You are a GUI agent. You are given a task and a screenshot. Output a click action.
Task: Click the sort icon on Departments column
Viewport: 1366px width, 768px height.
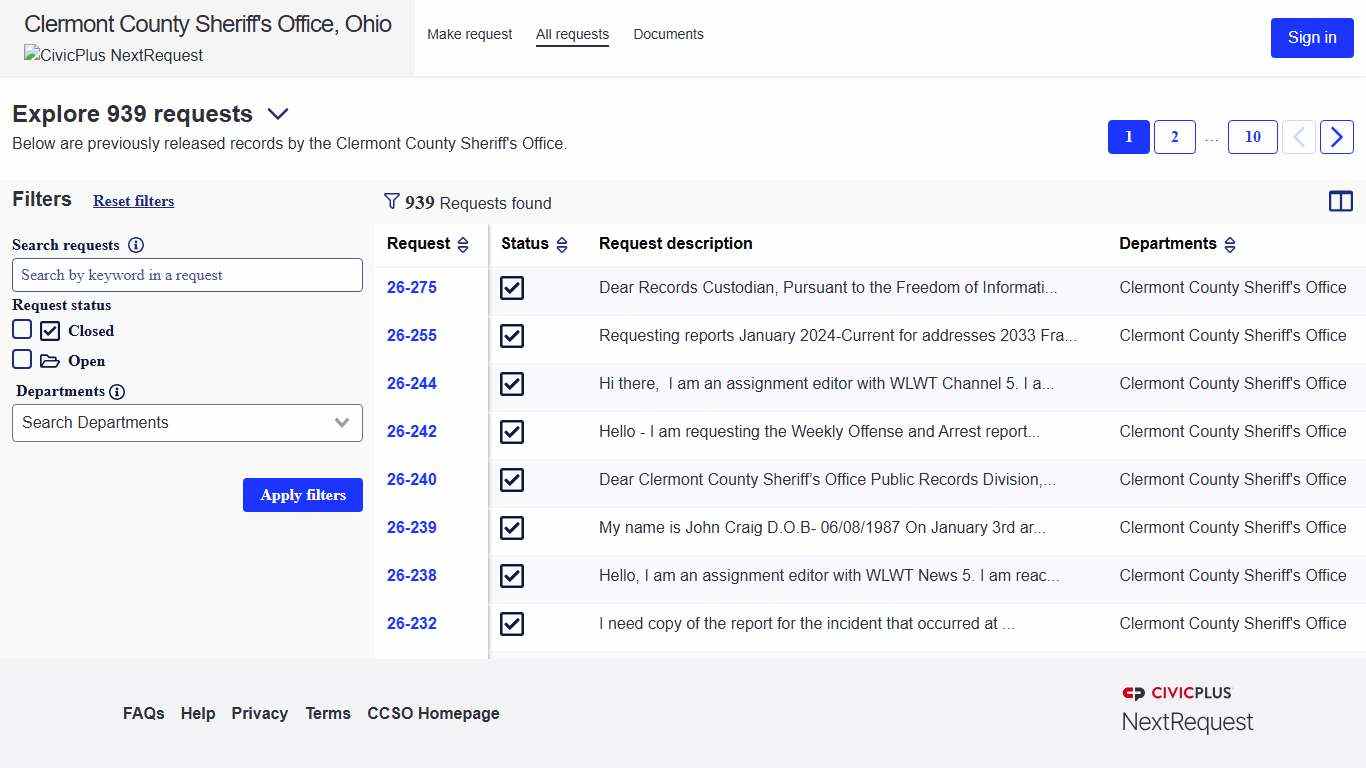pos(1229,244)
